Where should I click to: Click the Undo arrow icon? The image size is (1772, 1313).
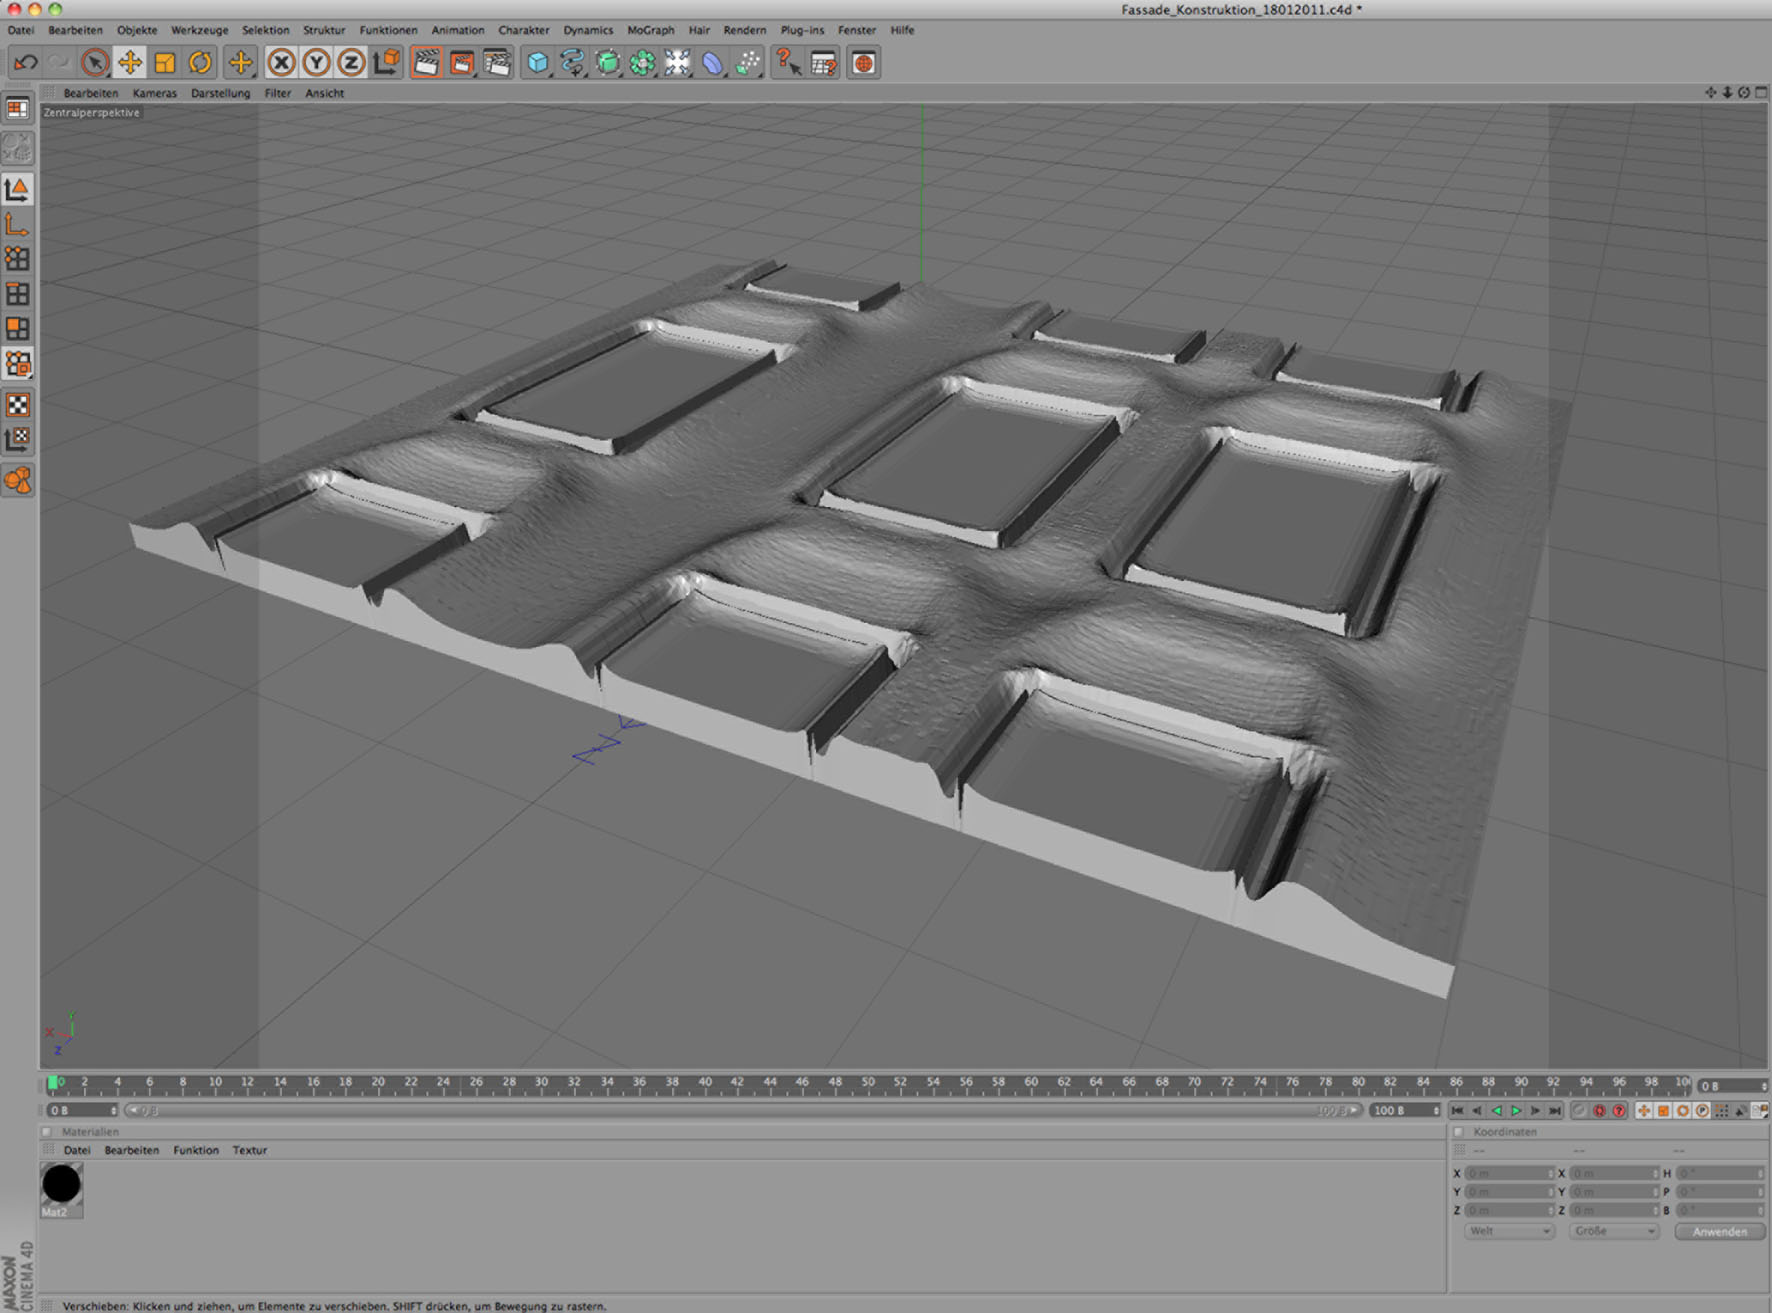point(25,63)
